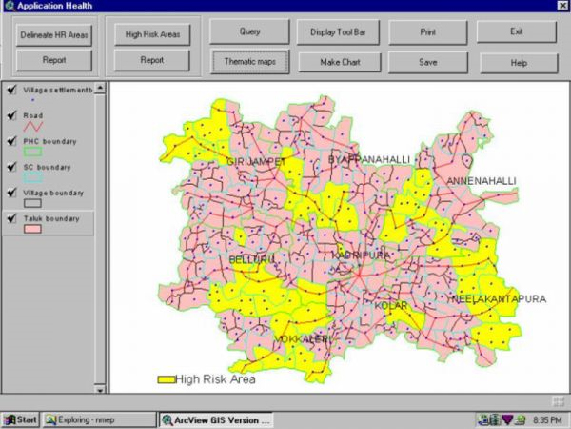Disable the Taluk boundary layer checkbox
The image size is (571, 429).
[x=12, y=218]
